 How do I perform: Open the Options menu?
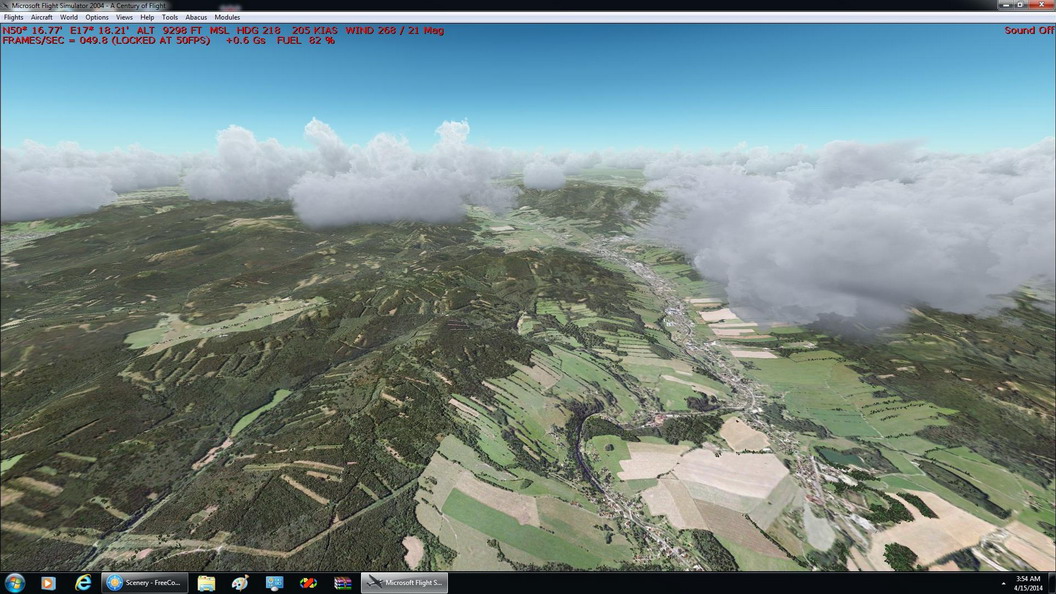97,18
